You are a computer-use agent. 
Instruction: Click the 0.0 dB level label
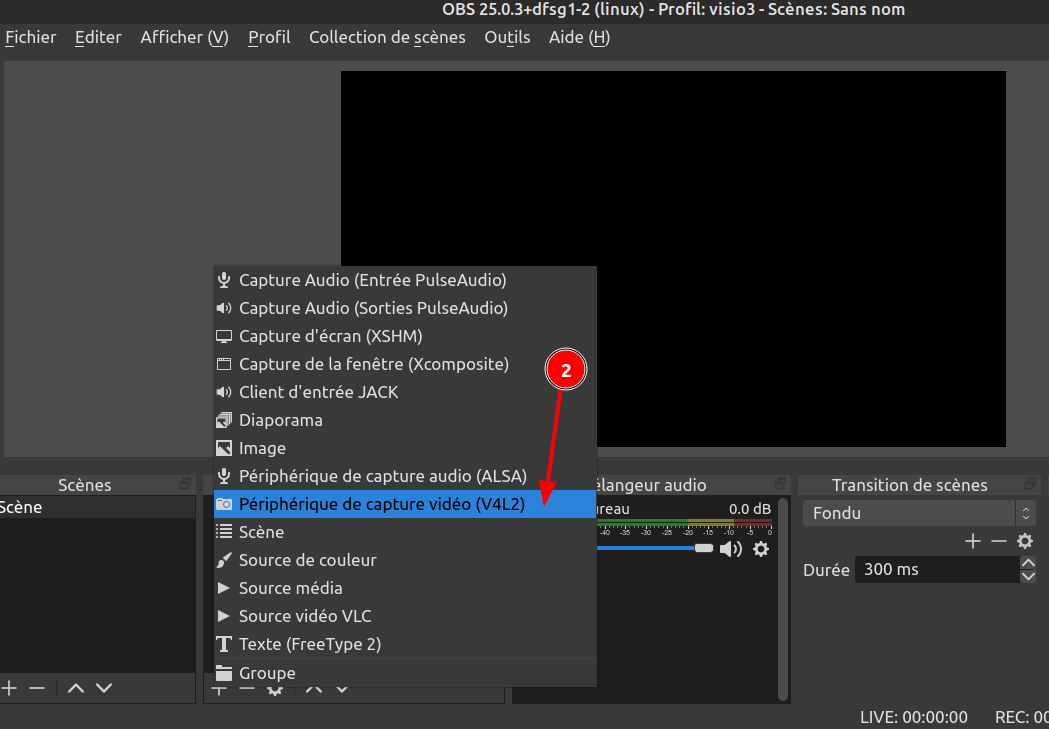(750, 509)
